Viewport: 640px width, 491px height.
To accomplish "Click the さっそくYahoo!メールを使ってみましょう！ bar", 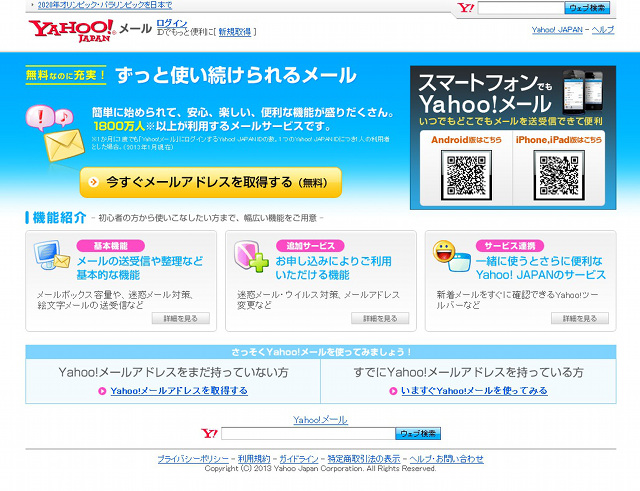I will 321,352.
